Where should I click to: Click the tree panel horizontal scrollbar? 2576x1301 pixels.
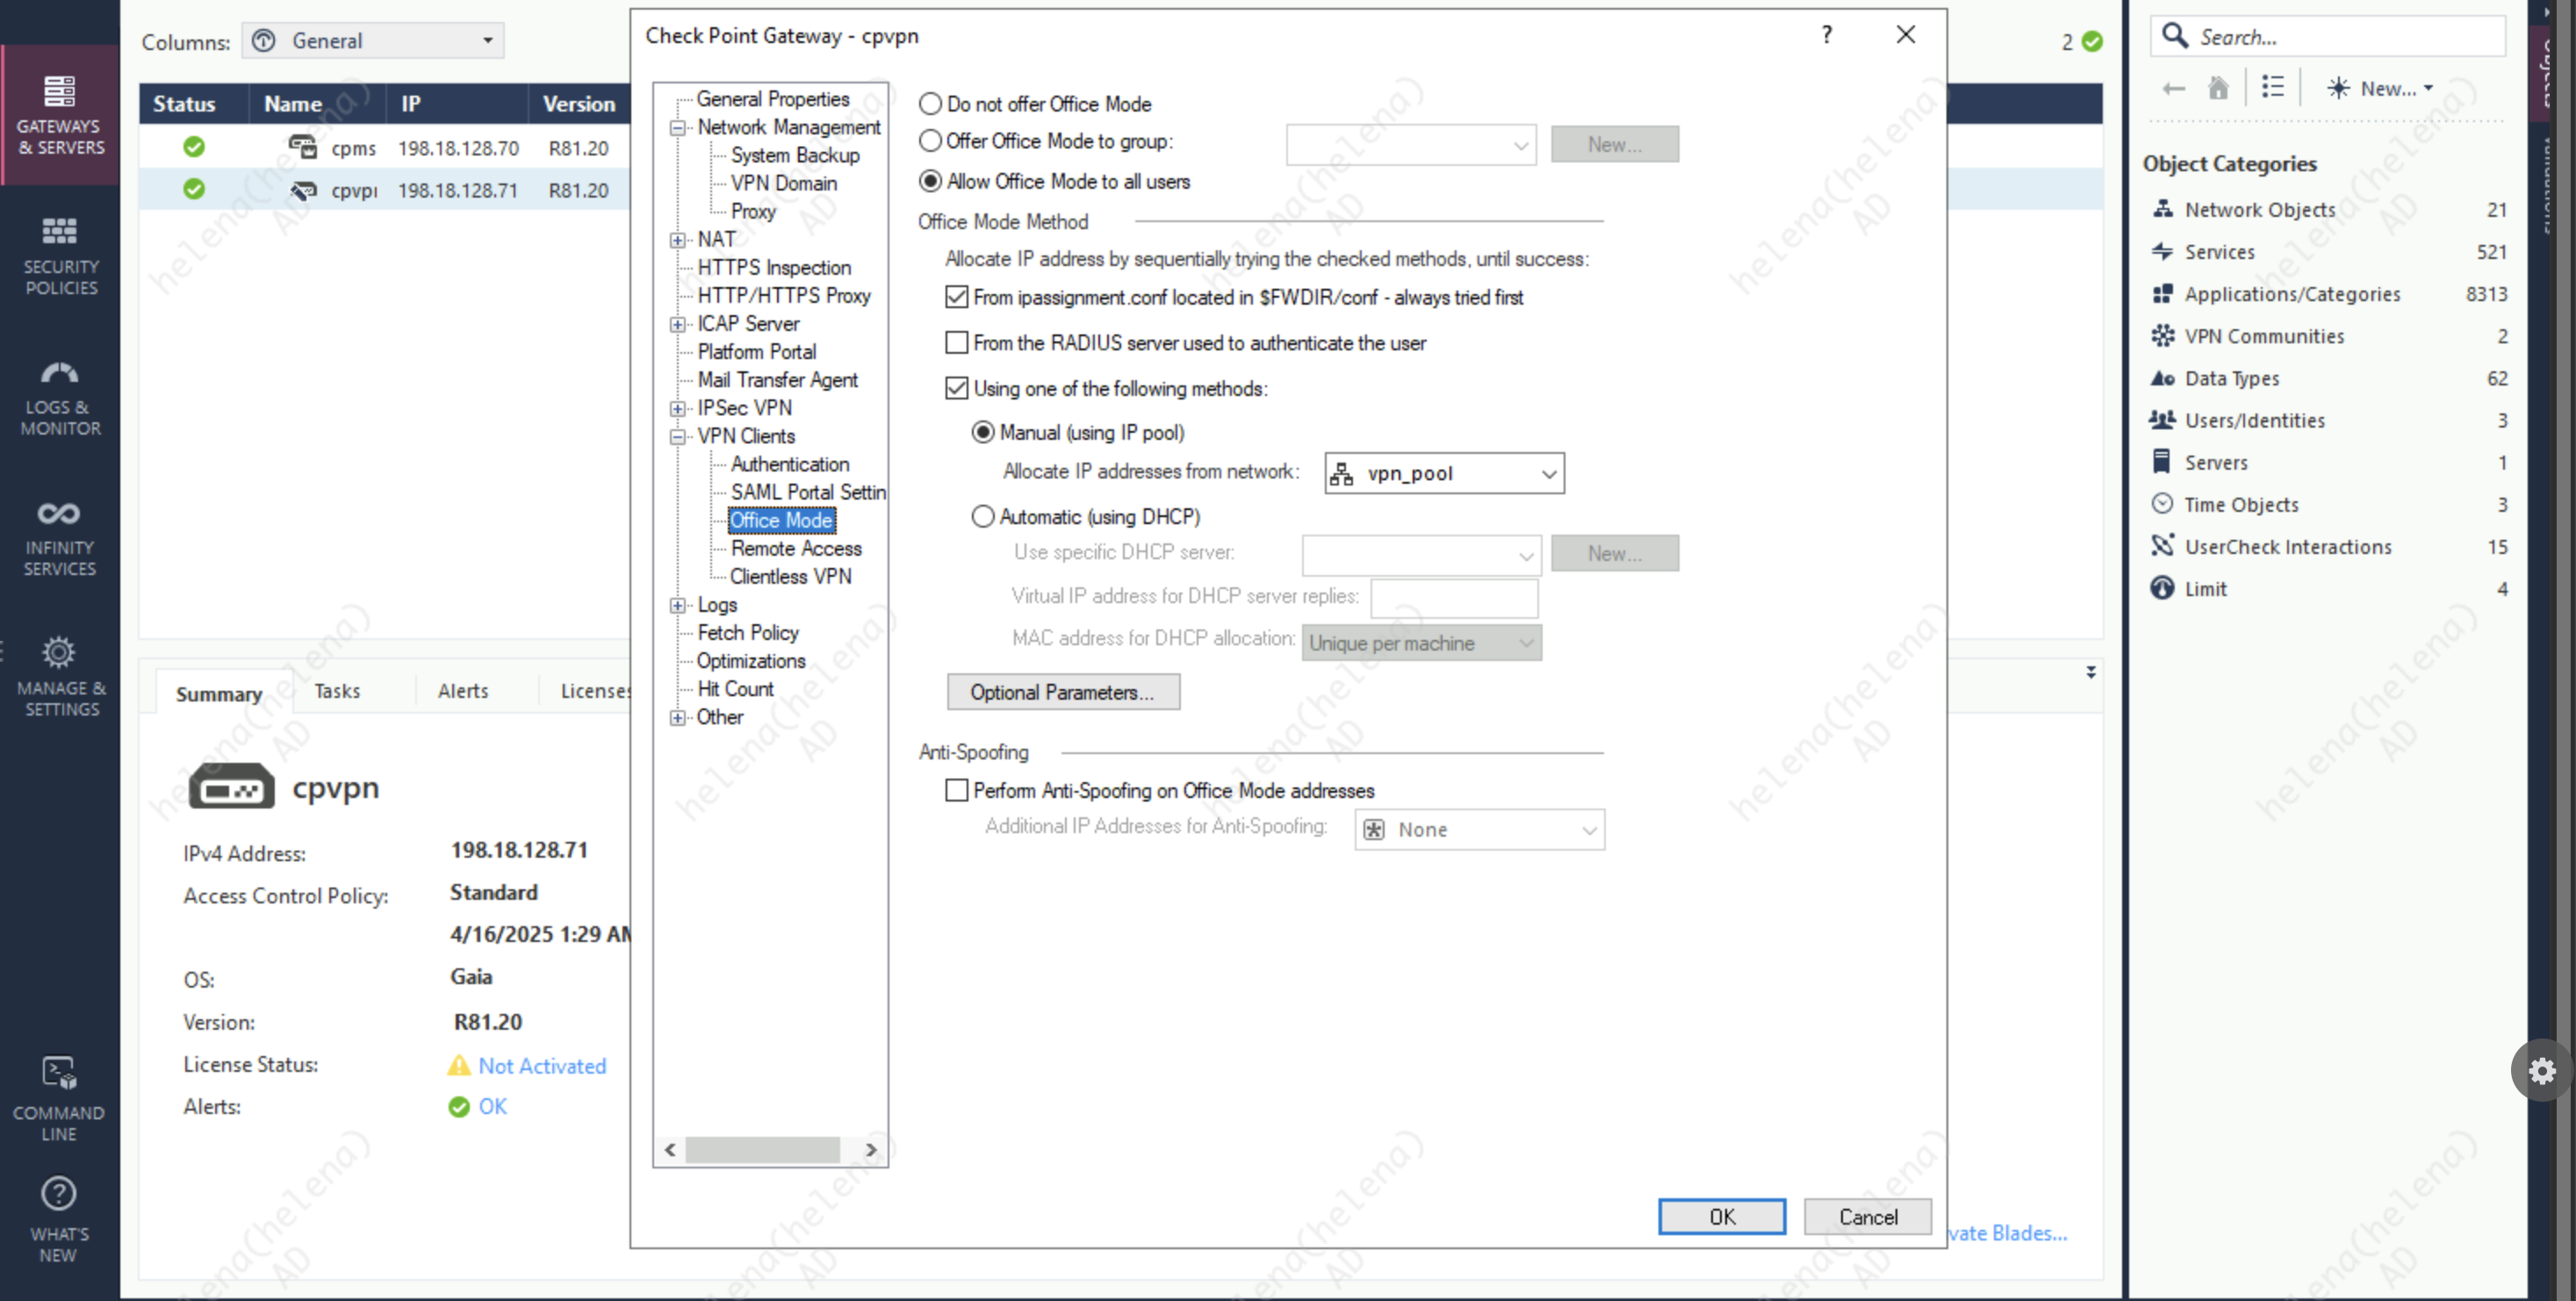[x=762, y=1150]
